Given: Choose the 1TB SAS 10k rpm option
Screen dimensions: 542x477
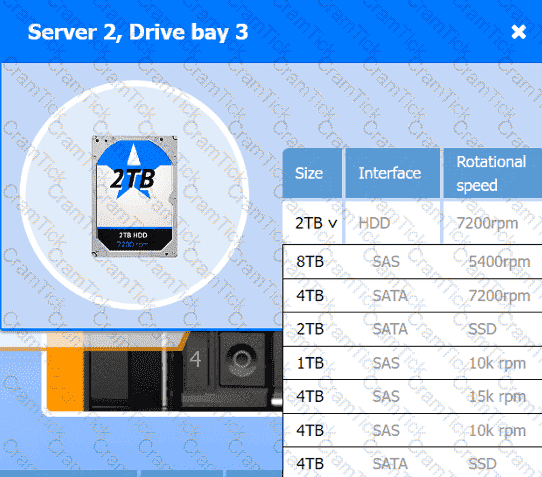Looking at the screenshot, I should pos(412,363).
